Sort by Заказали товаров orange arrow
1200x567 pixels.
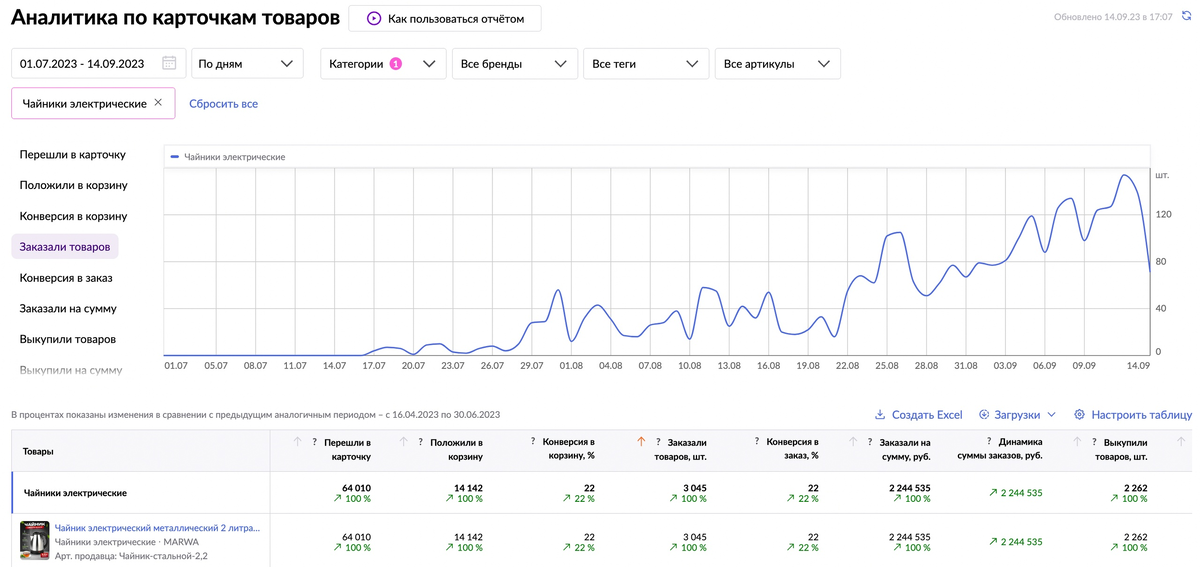[x=641, y=441]
